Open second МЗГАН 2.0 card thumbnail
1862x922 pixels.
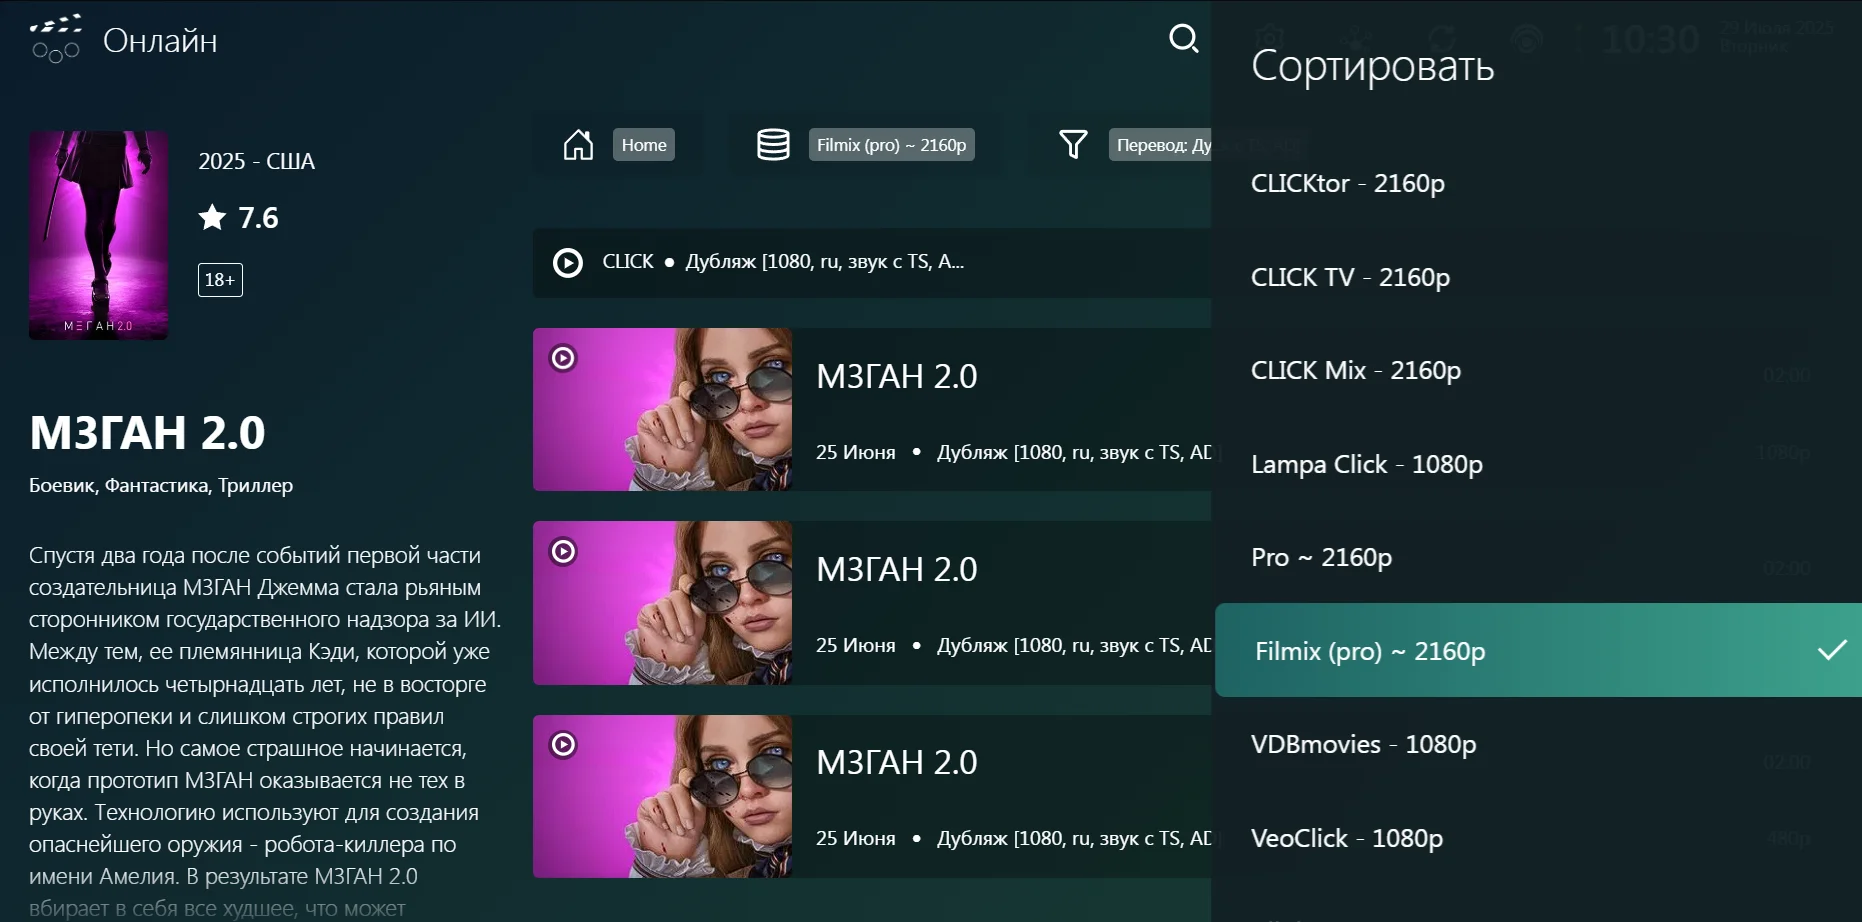click(x=662, y=603)
